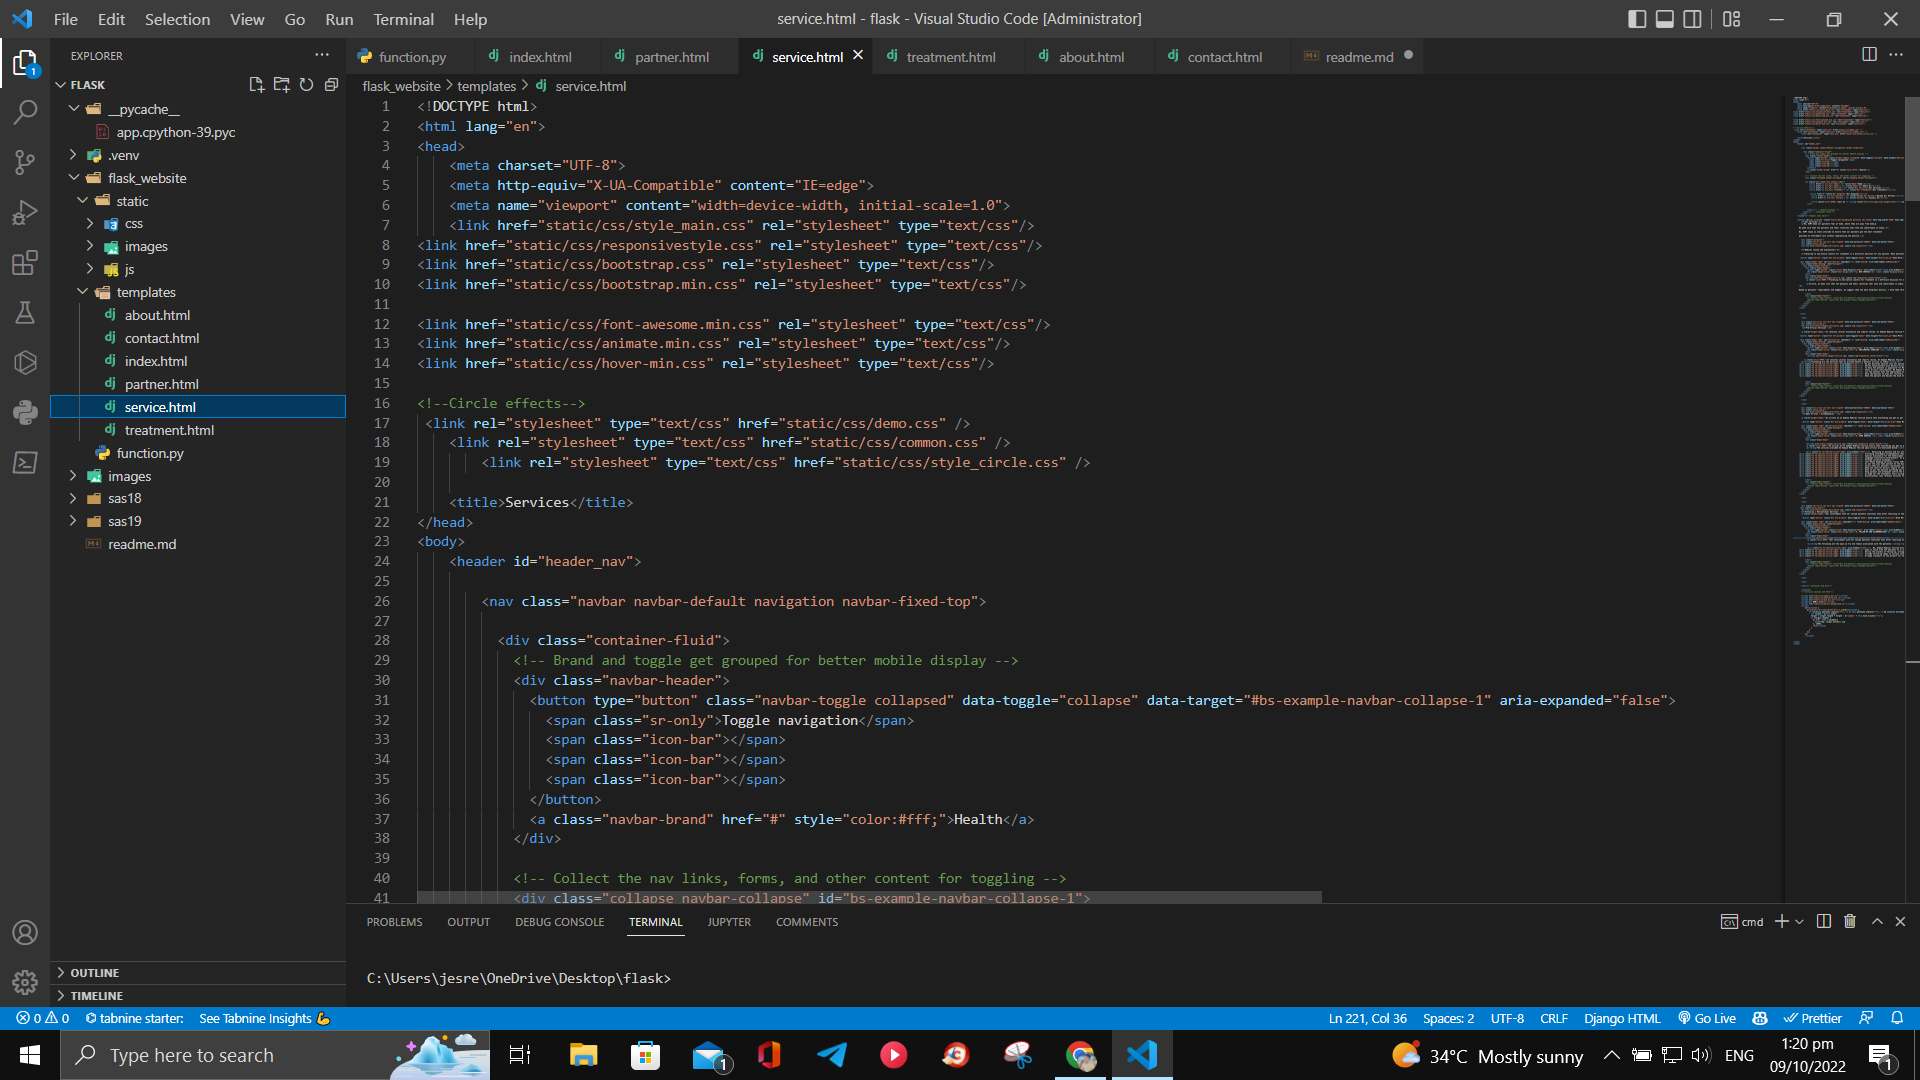The width and height of the screenshot is (1920, 1080).
Task: Toggle the secondary side bar
Action: (1693, 18)
